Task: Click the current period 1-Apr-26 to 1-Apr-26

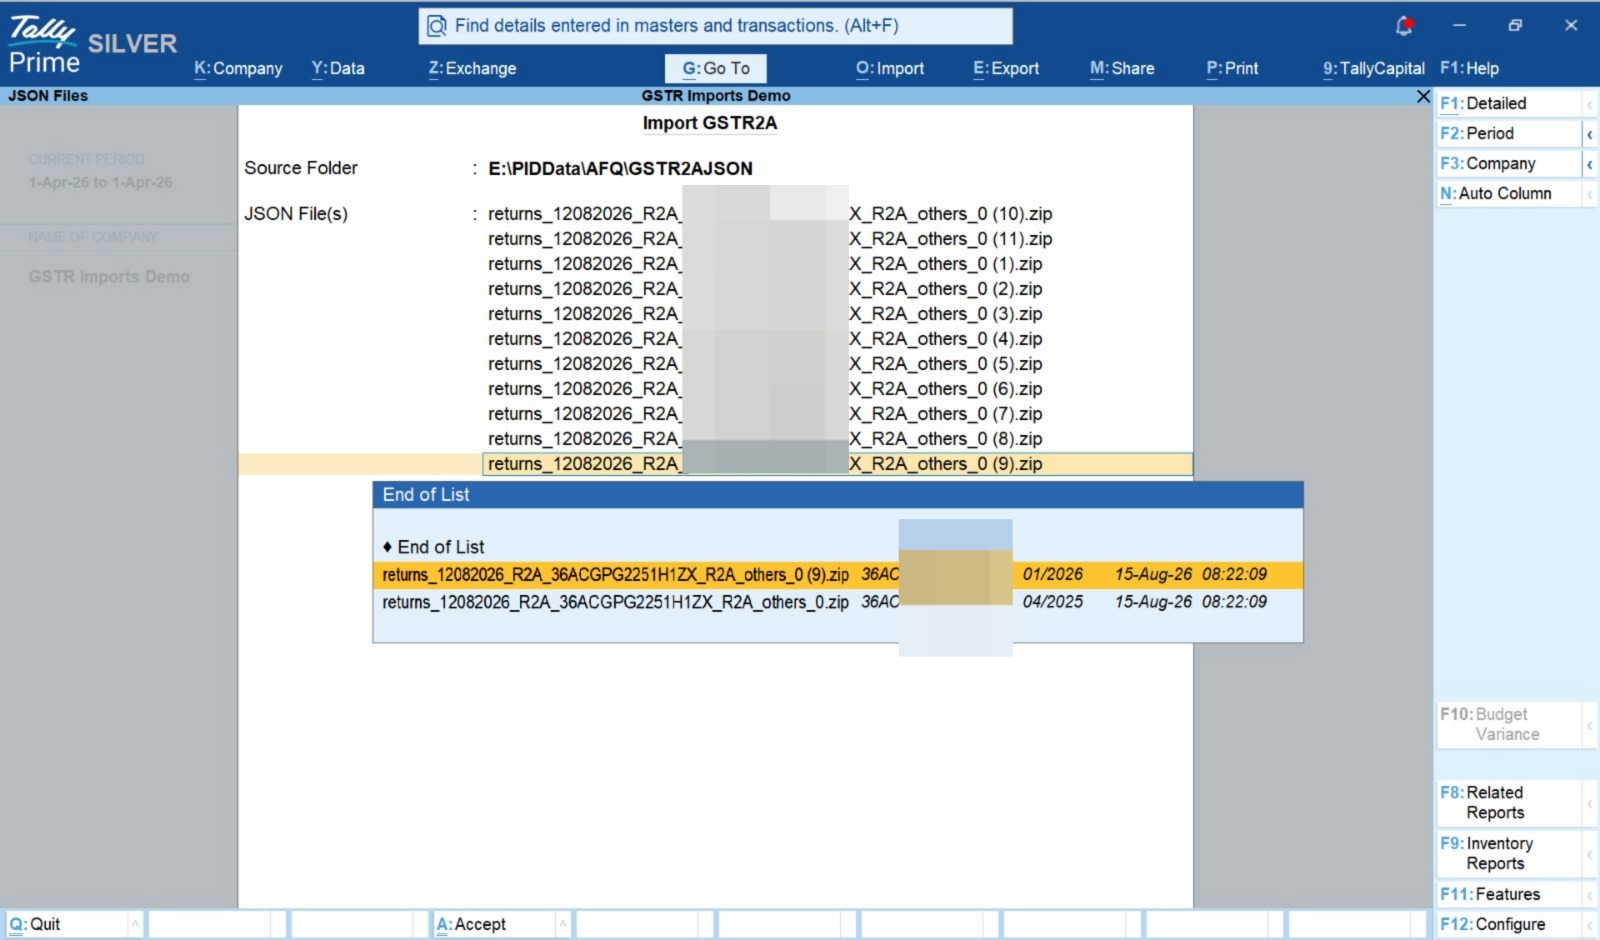Action: coord(100,183)
